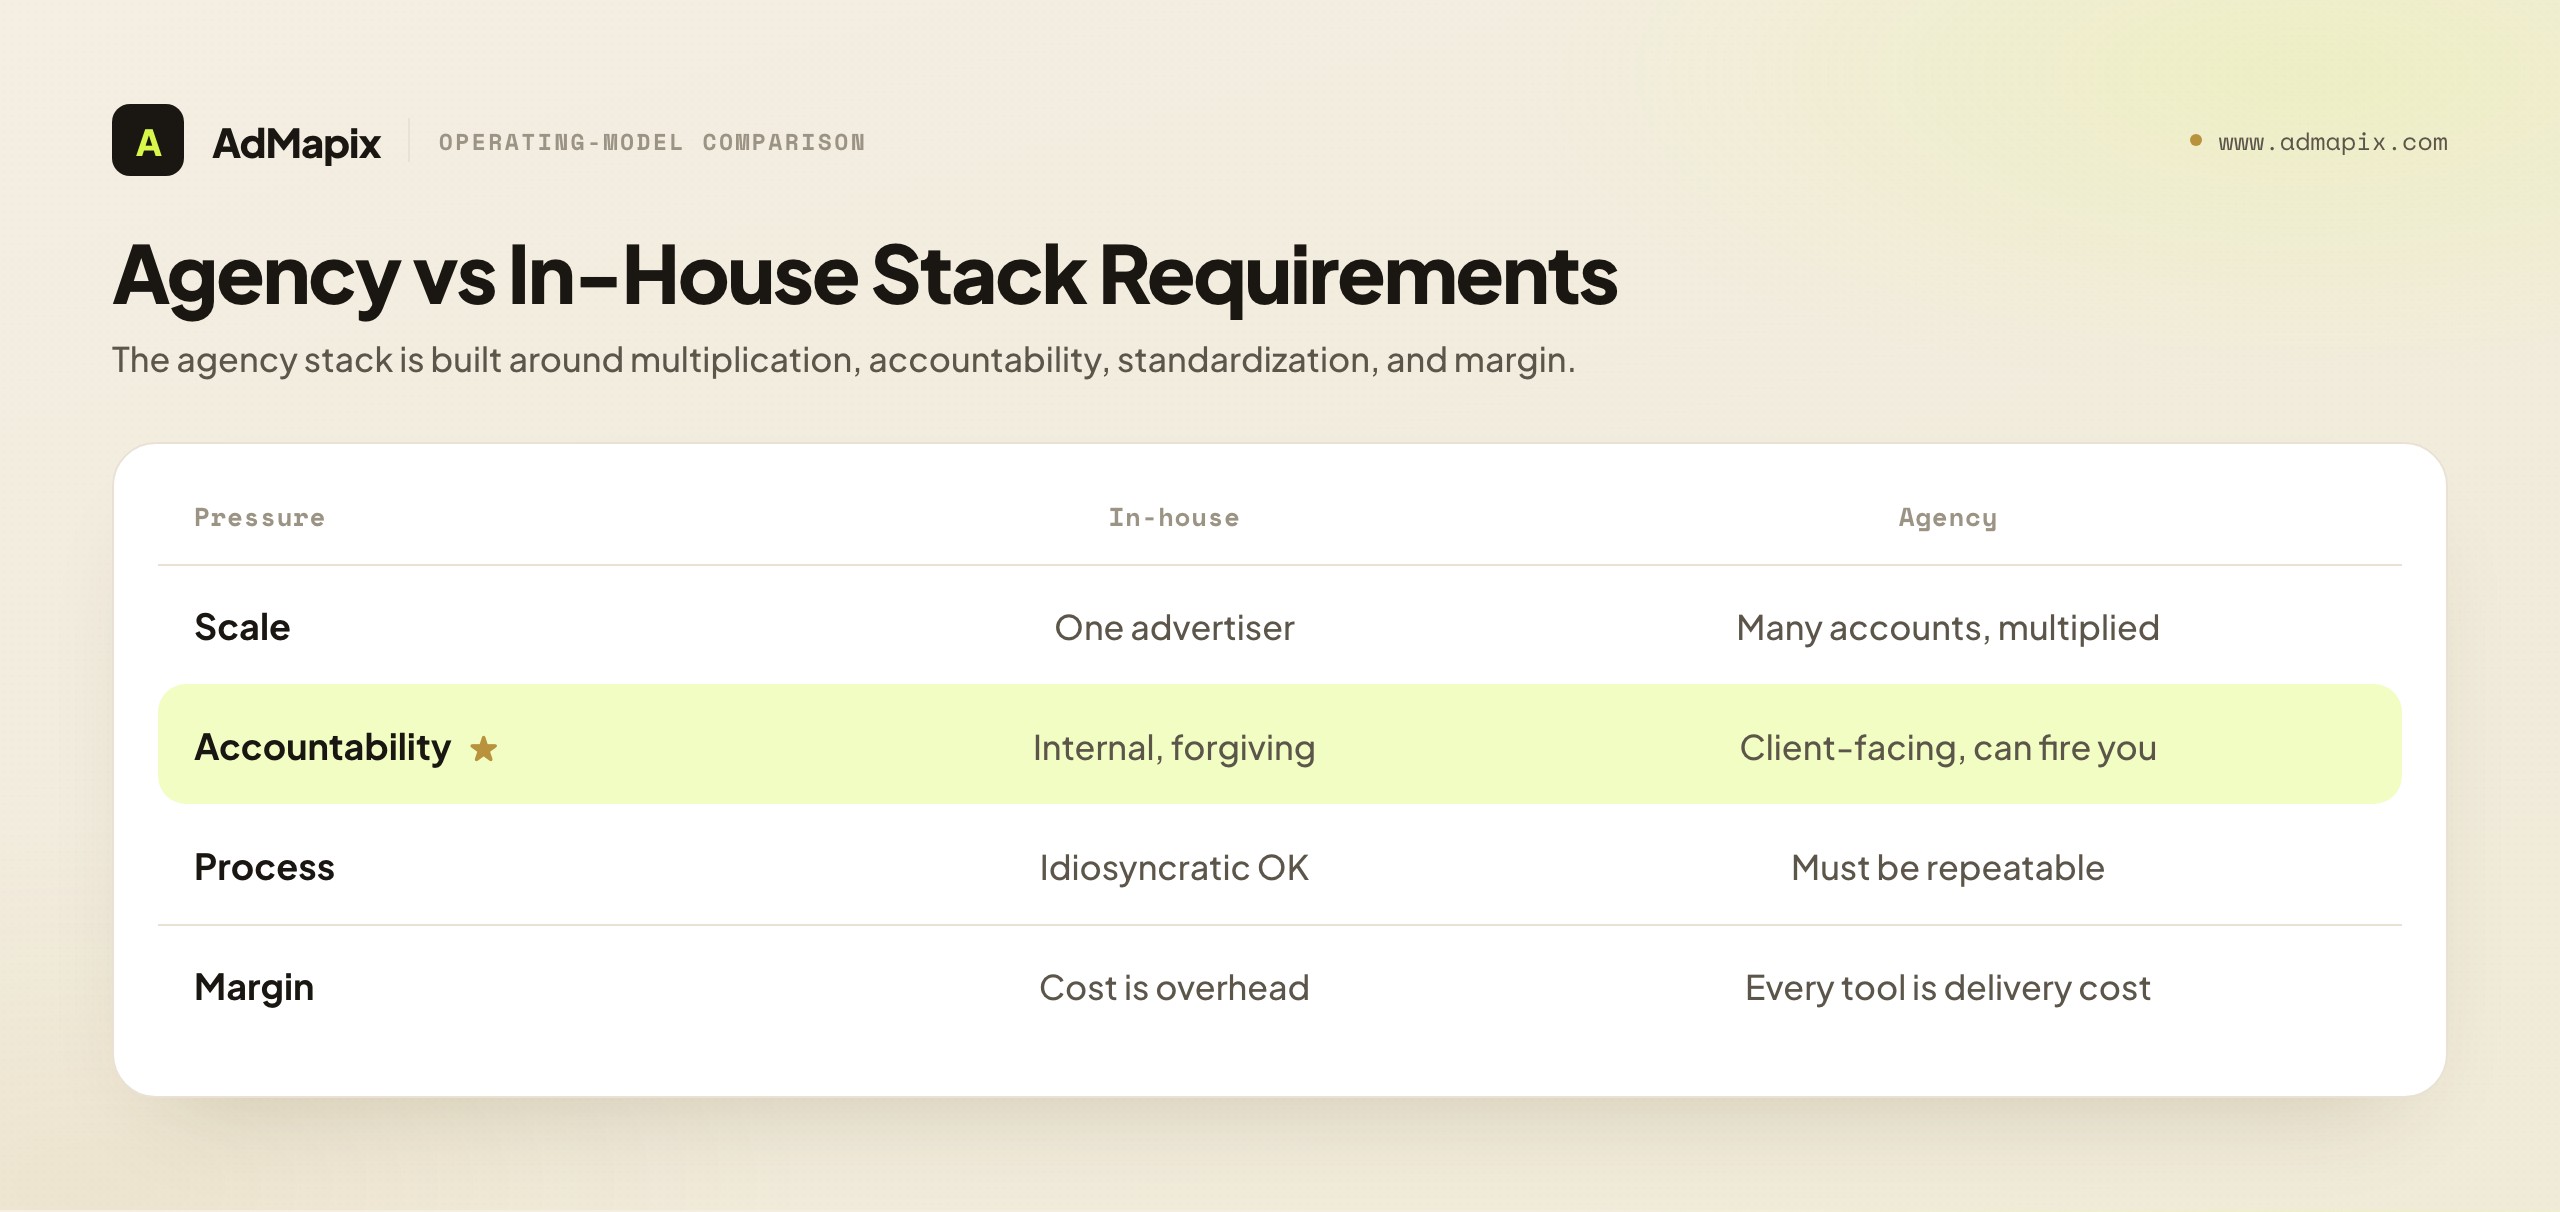Click the 'Many accounts, multiplied' cell
The image size is (2560, 1212).
point(1948,628)
